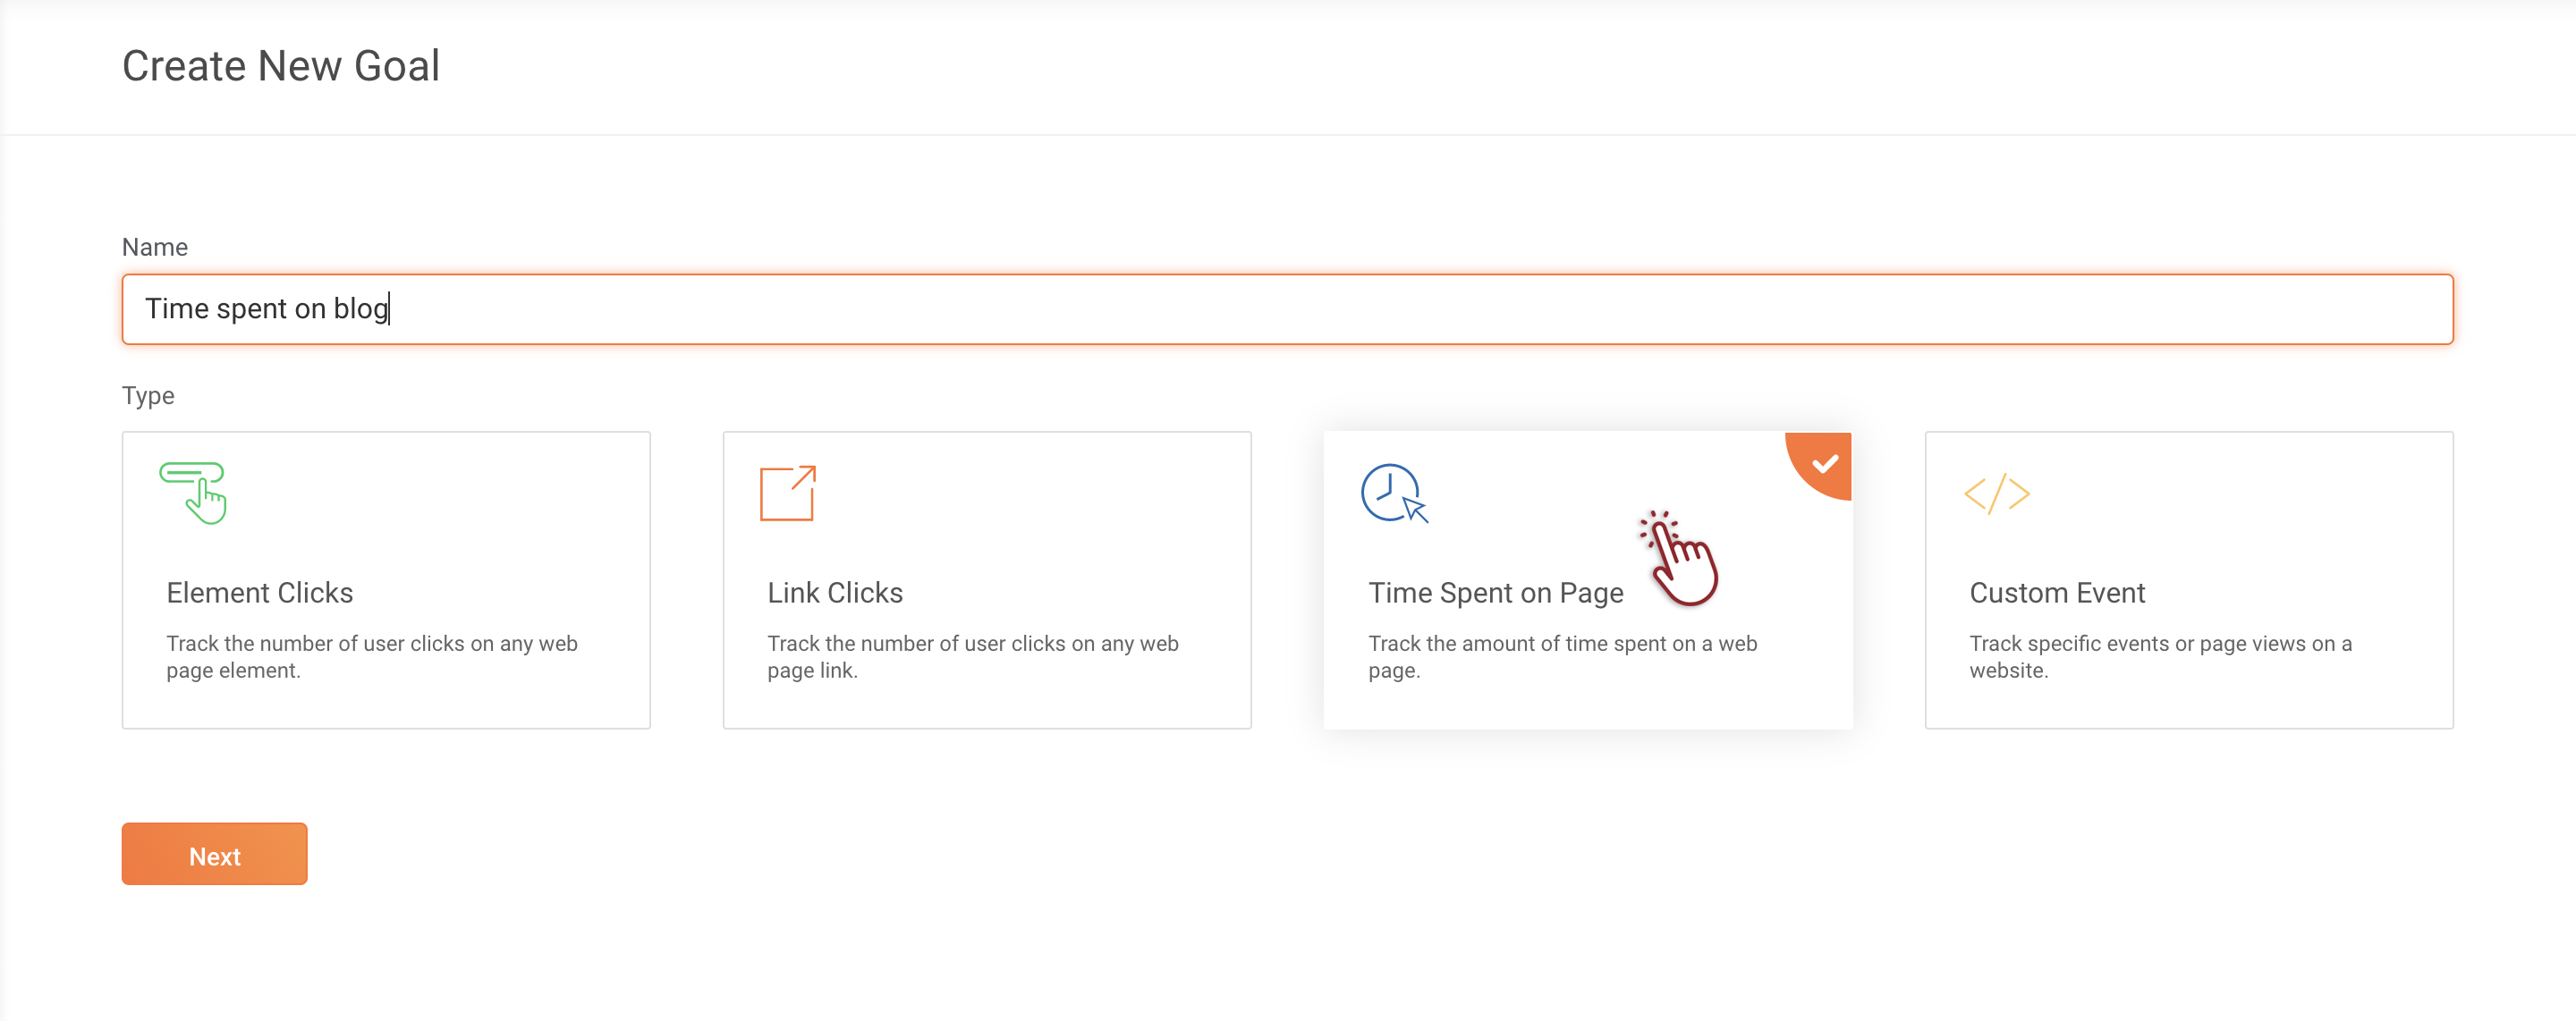2576x1021 pixels.
Task: Place cursor in the "Time spent on blog" text
Action: [266, 309]
